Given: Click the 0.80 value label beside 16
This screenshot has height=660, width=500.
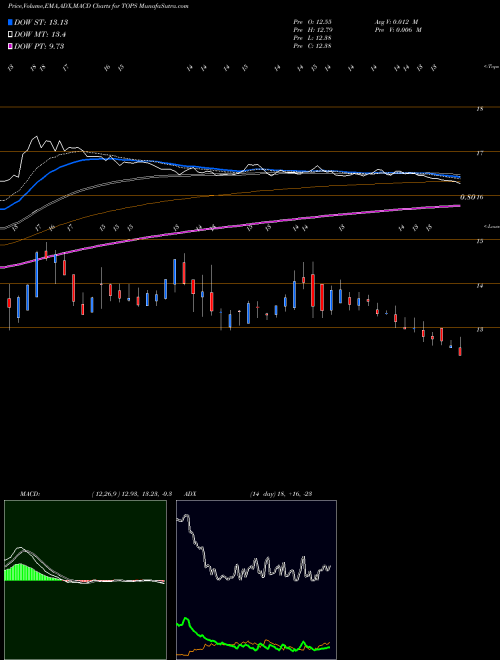Looking at the screenshot, I should [467, 197].
